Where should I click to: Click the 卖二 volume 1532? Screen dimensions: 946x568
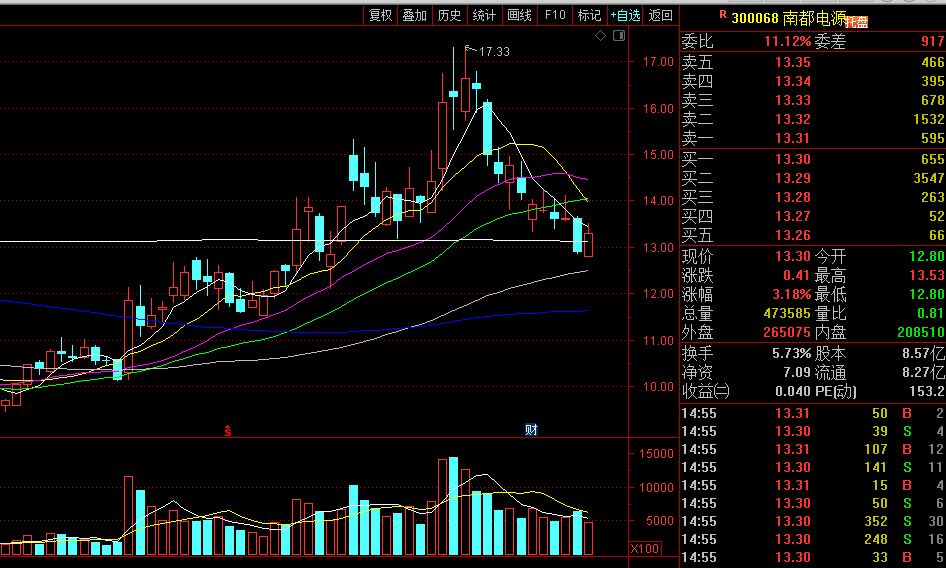929,119
